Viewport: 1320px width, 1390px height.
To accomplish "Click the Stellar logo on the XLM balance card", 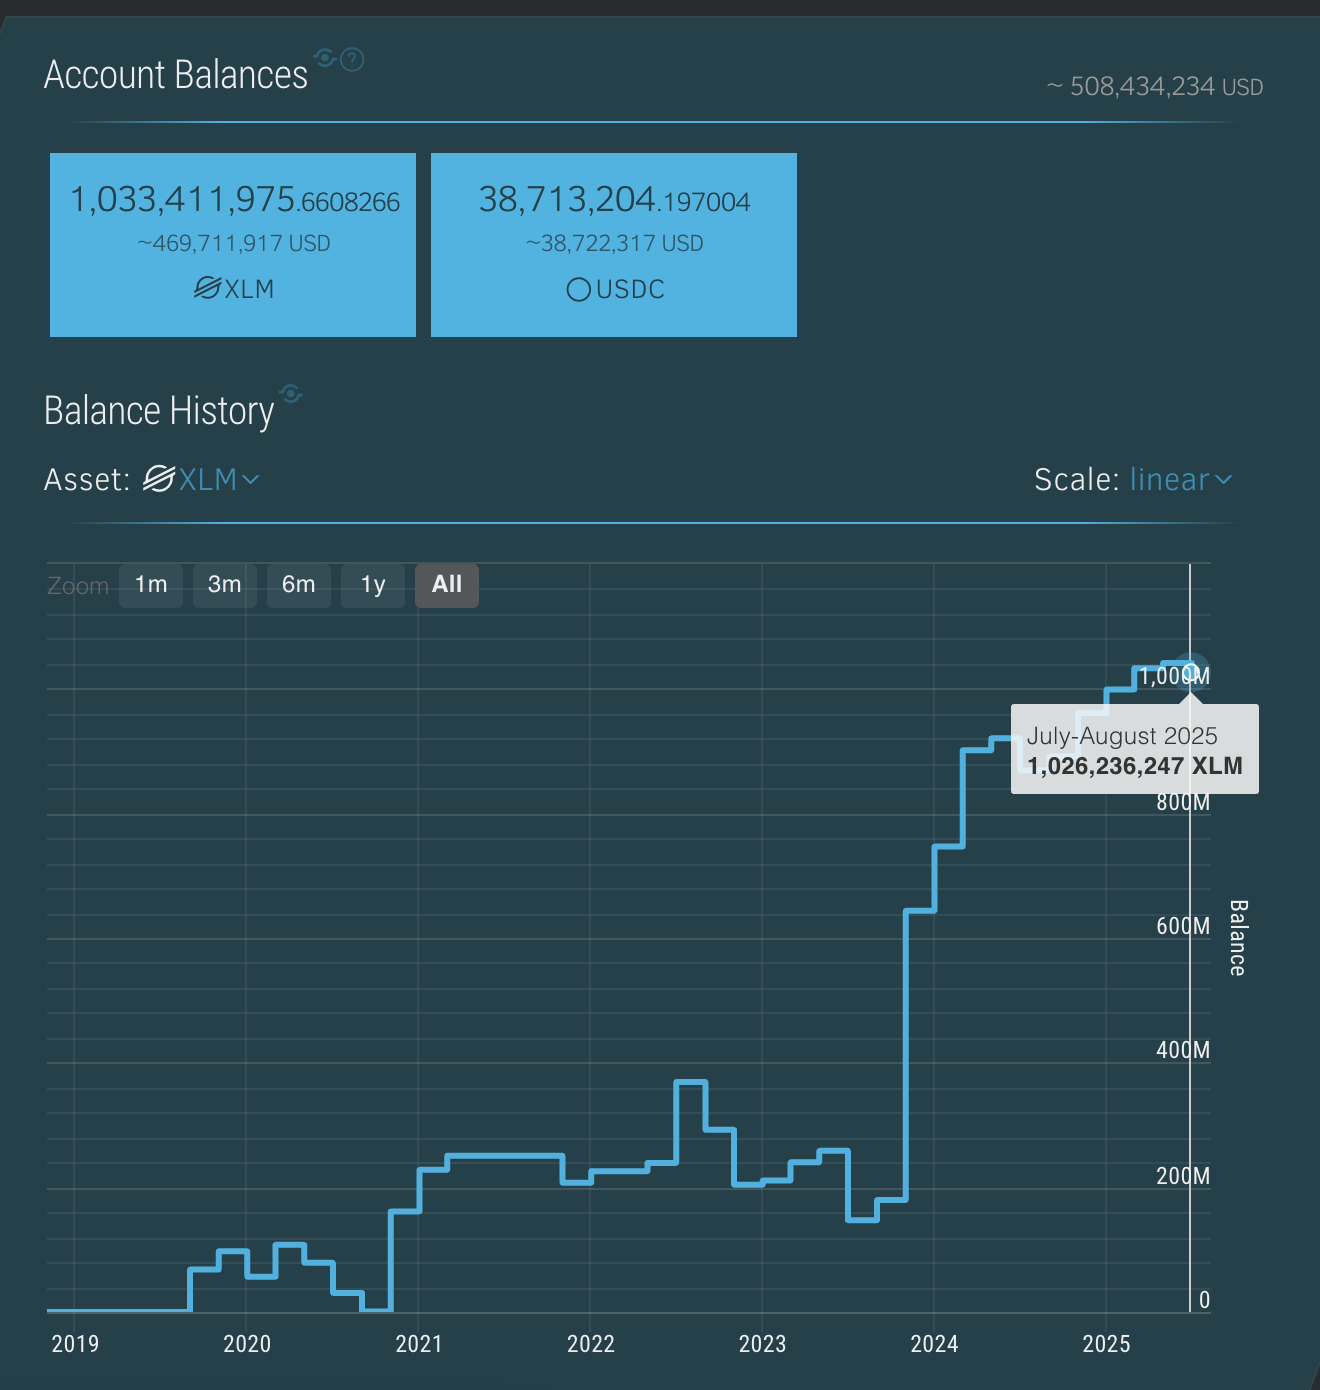I will [206, 288].
